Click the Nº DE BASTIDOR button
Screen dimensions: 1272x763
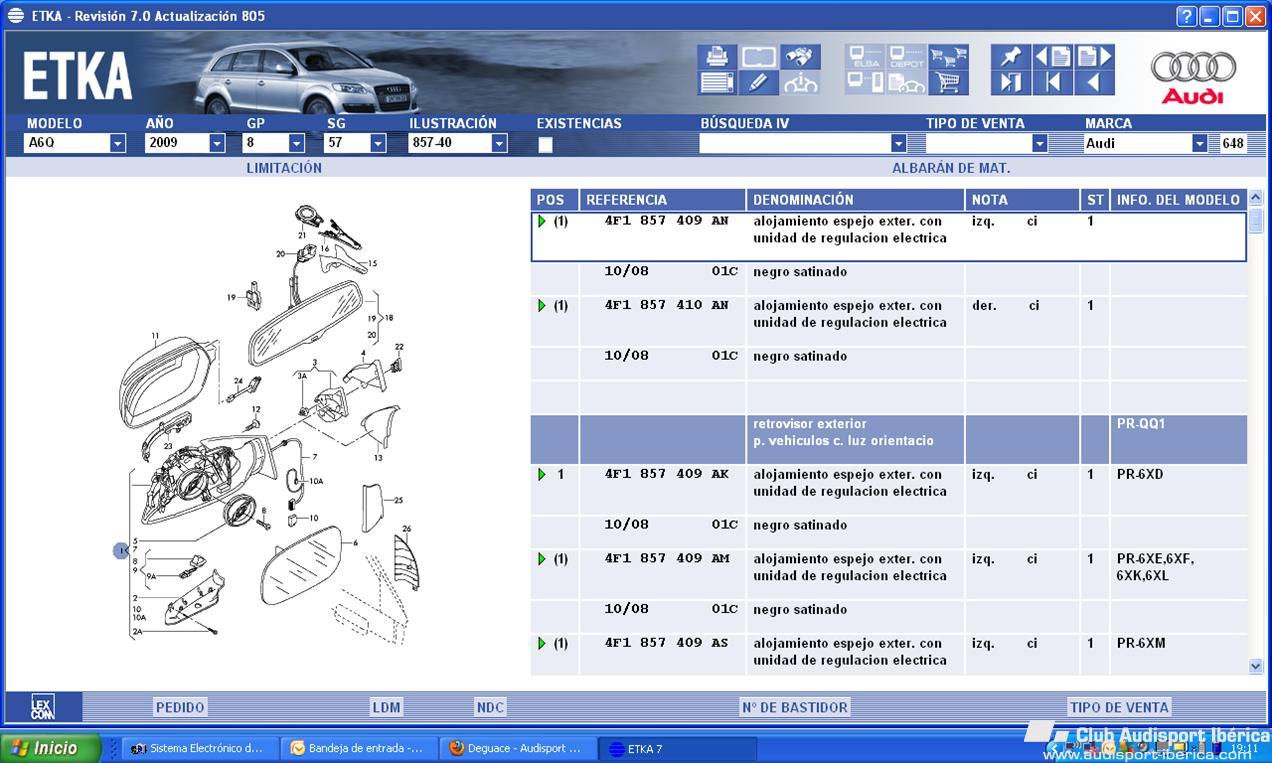click(x=795, y=707)
